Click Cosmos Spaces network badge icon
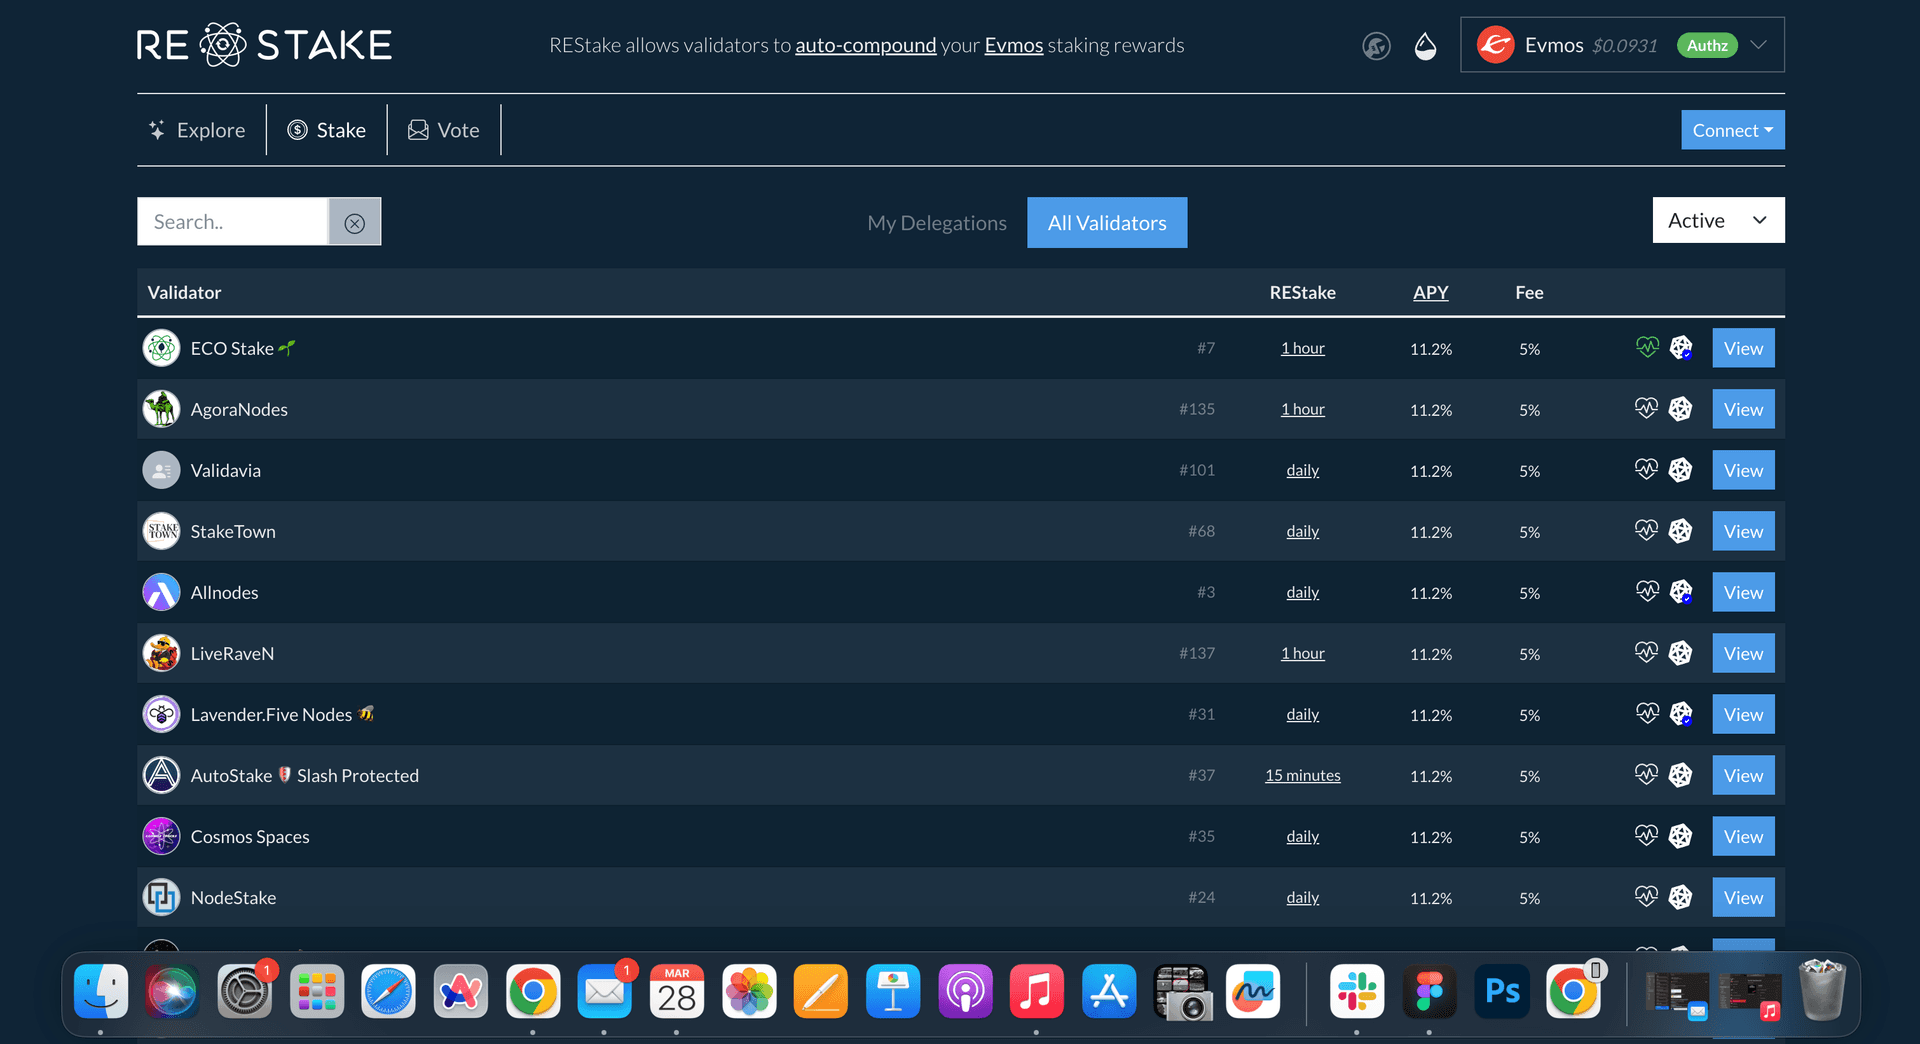Image resolution: width=1920 pixels, height=1044 pixels. click(x=1681, y=836)
